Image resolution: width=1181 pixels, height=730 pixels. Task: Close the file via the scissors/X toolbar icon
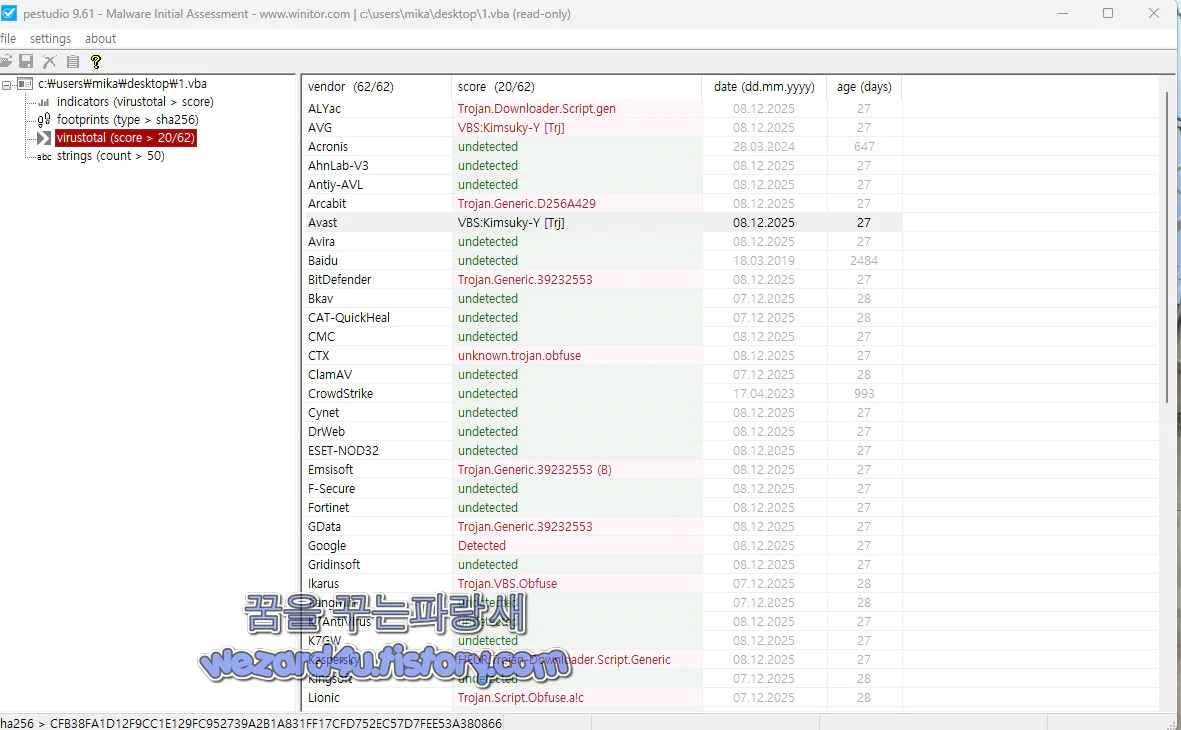coord(49,61)
